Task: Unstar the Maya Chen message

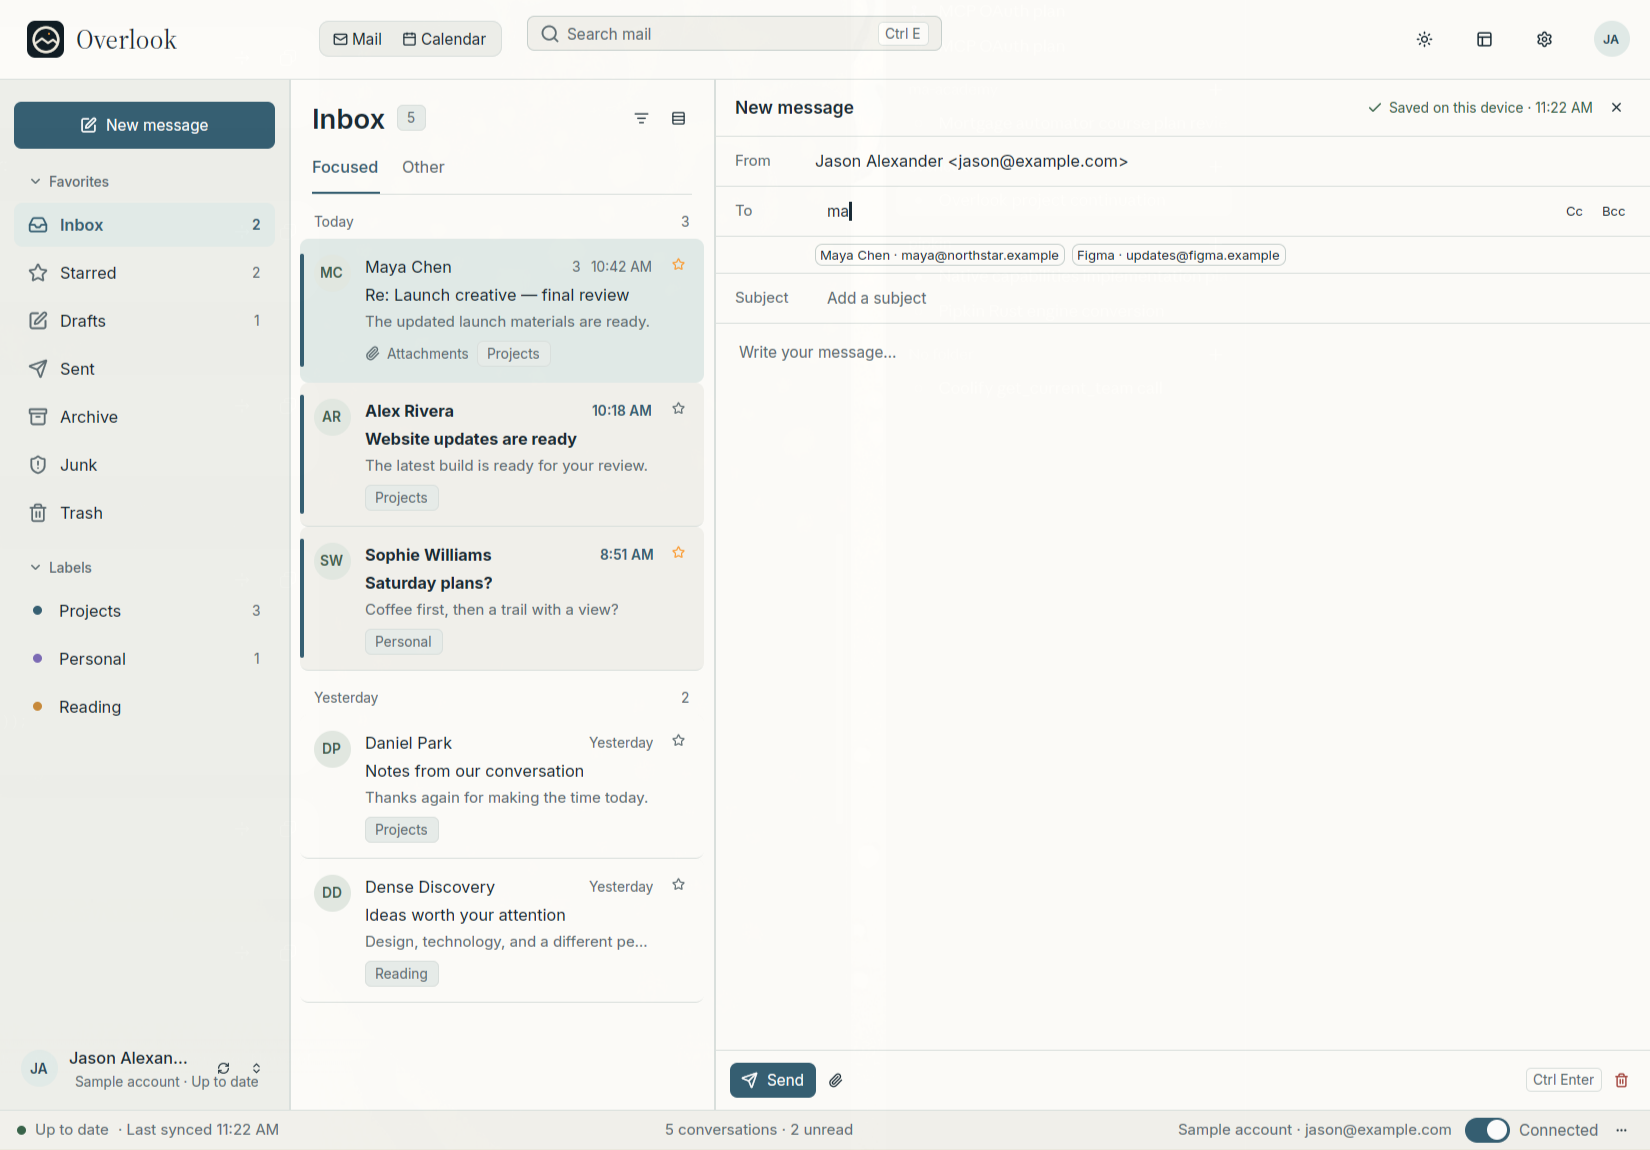Action: click(x=678, y=265)
